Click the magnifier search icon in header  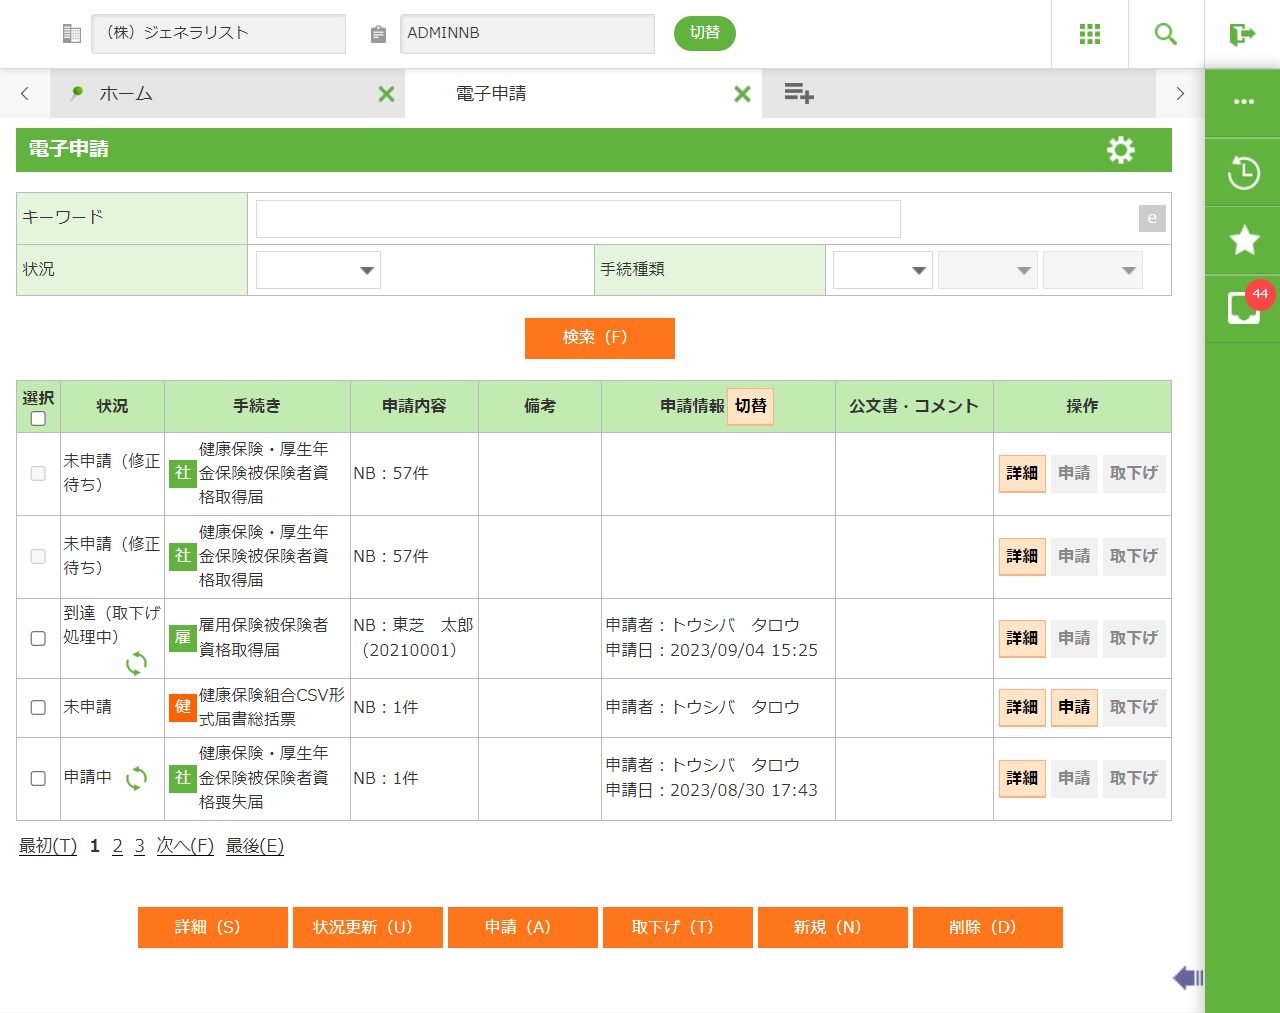tap(1166, 34)
